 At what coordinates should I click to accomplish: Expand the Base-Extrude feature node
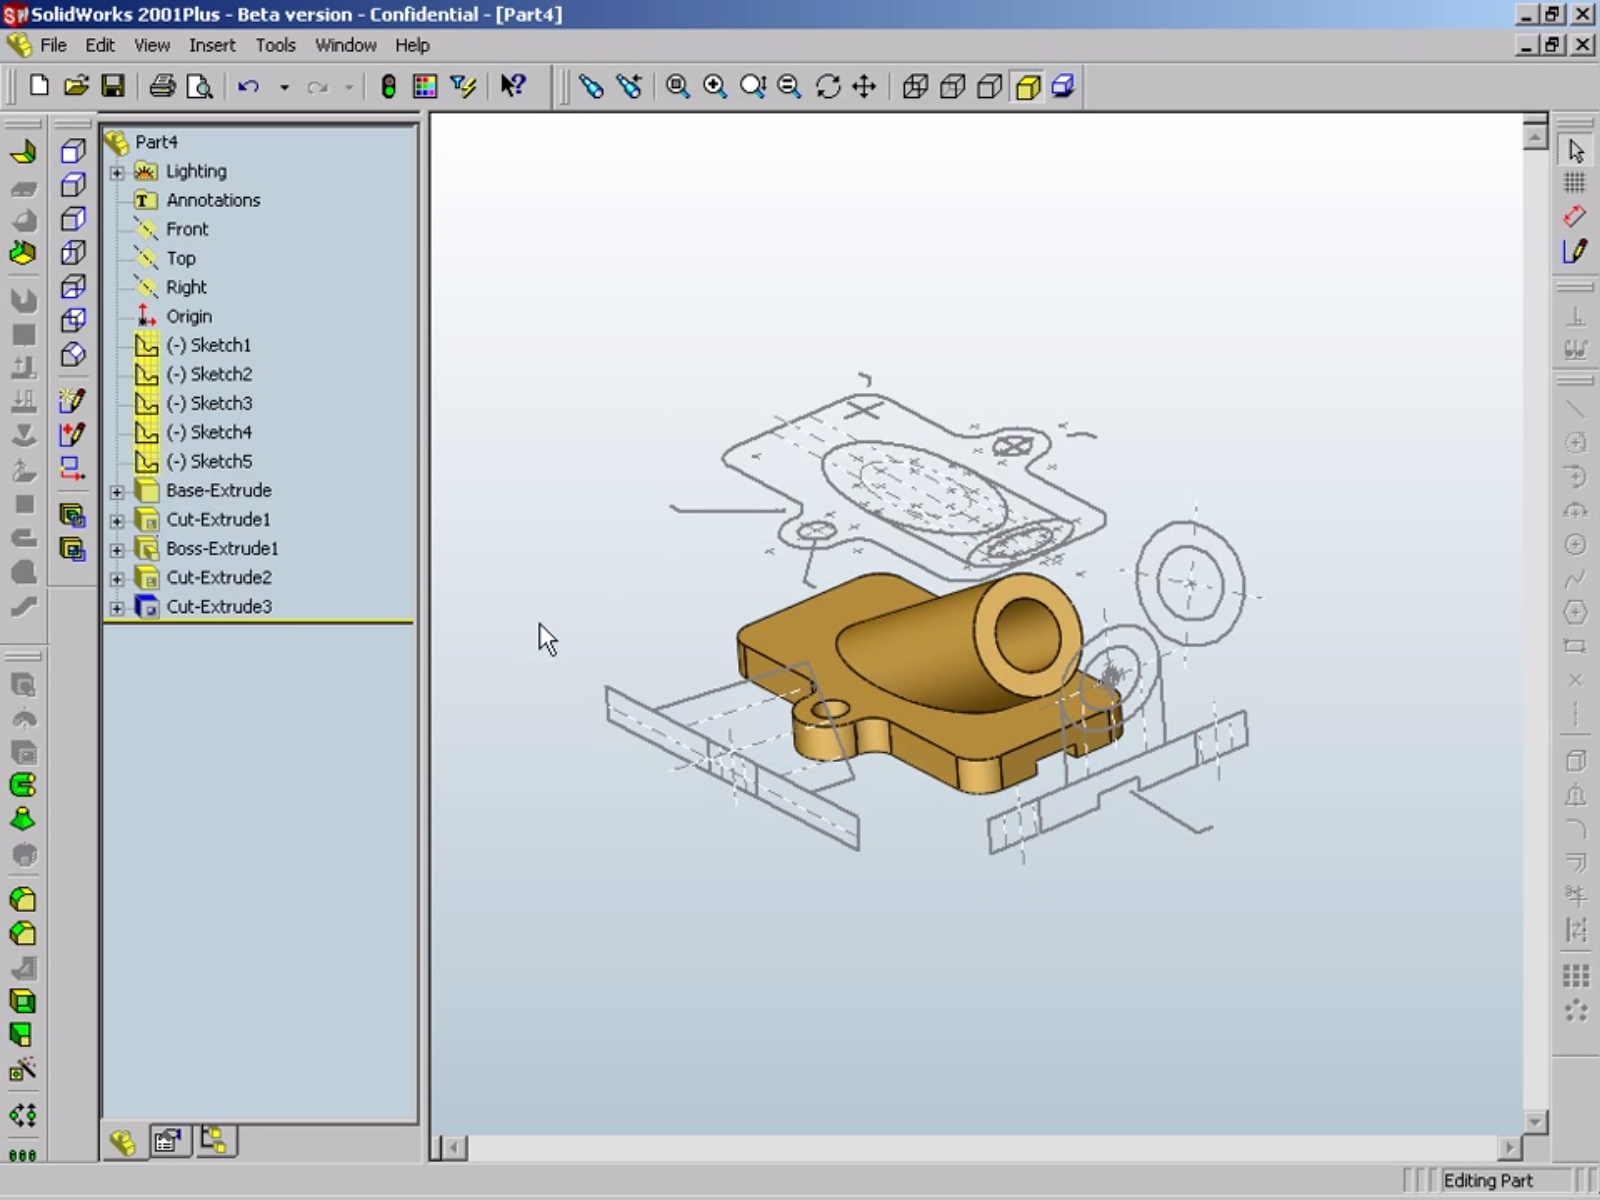[117, 491]
